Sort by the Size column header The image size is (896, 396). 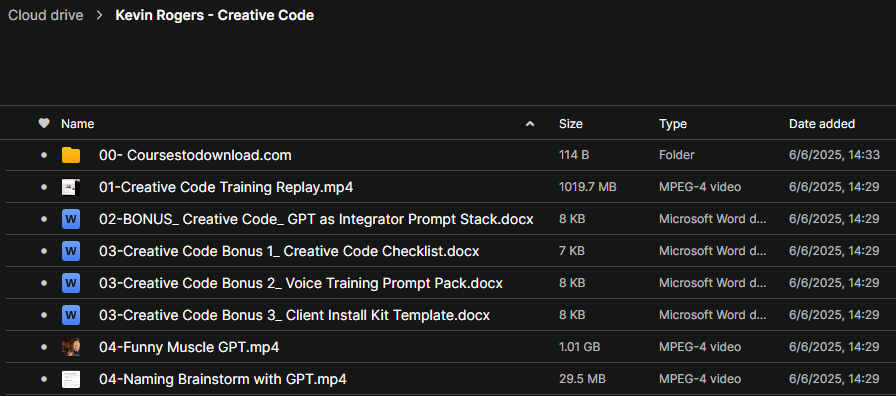click(x=571, y=123)
